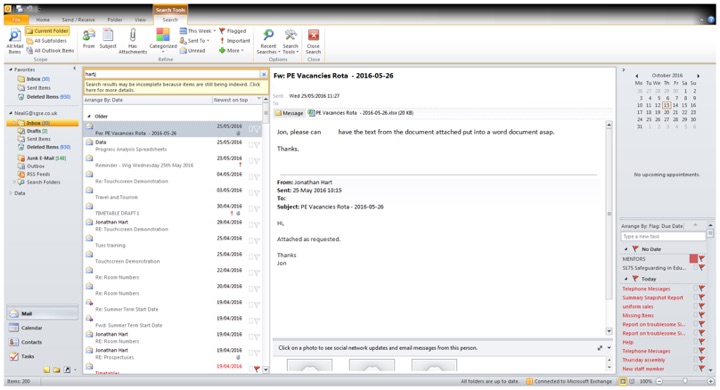Click the Has Attachments paperclip icon
The width and height of the screenshot is (720, 390).
click(133, 41)
